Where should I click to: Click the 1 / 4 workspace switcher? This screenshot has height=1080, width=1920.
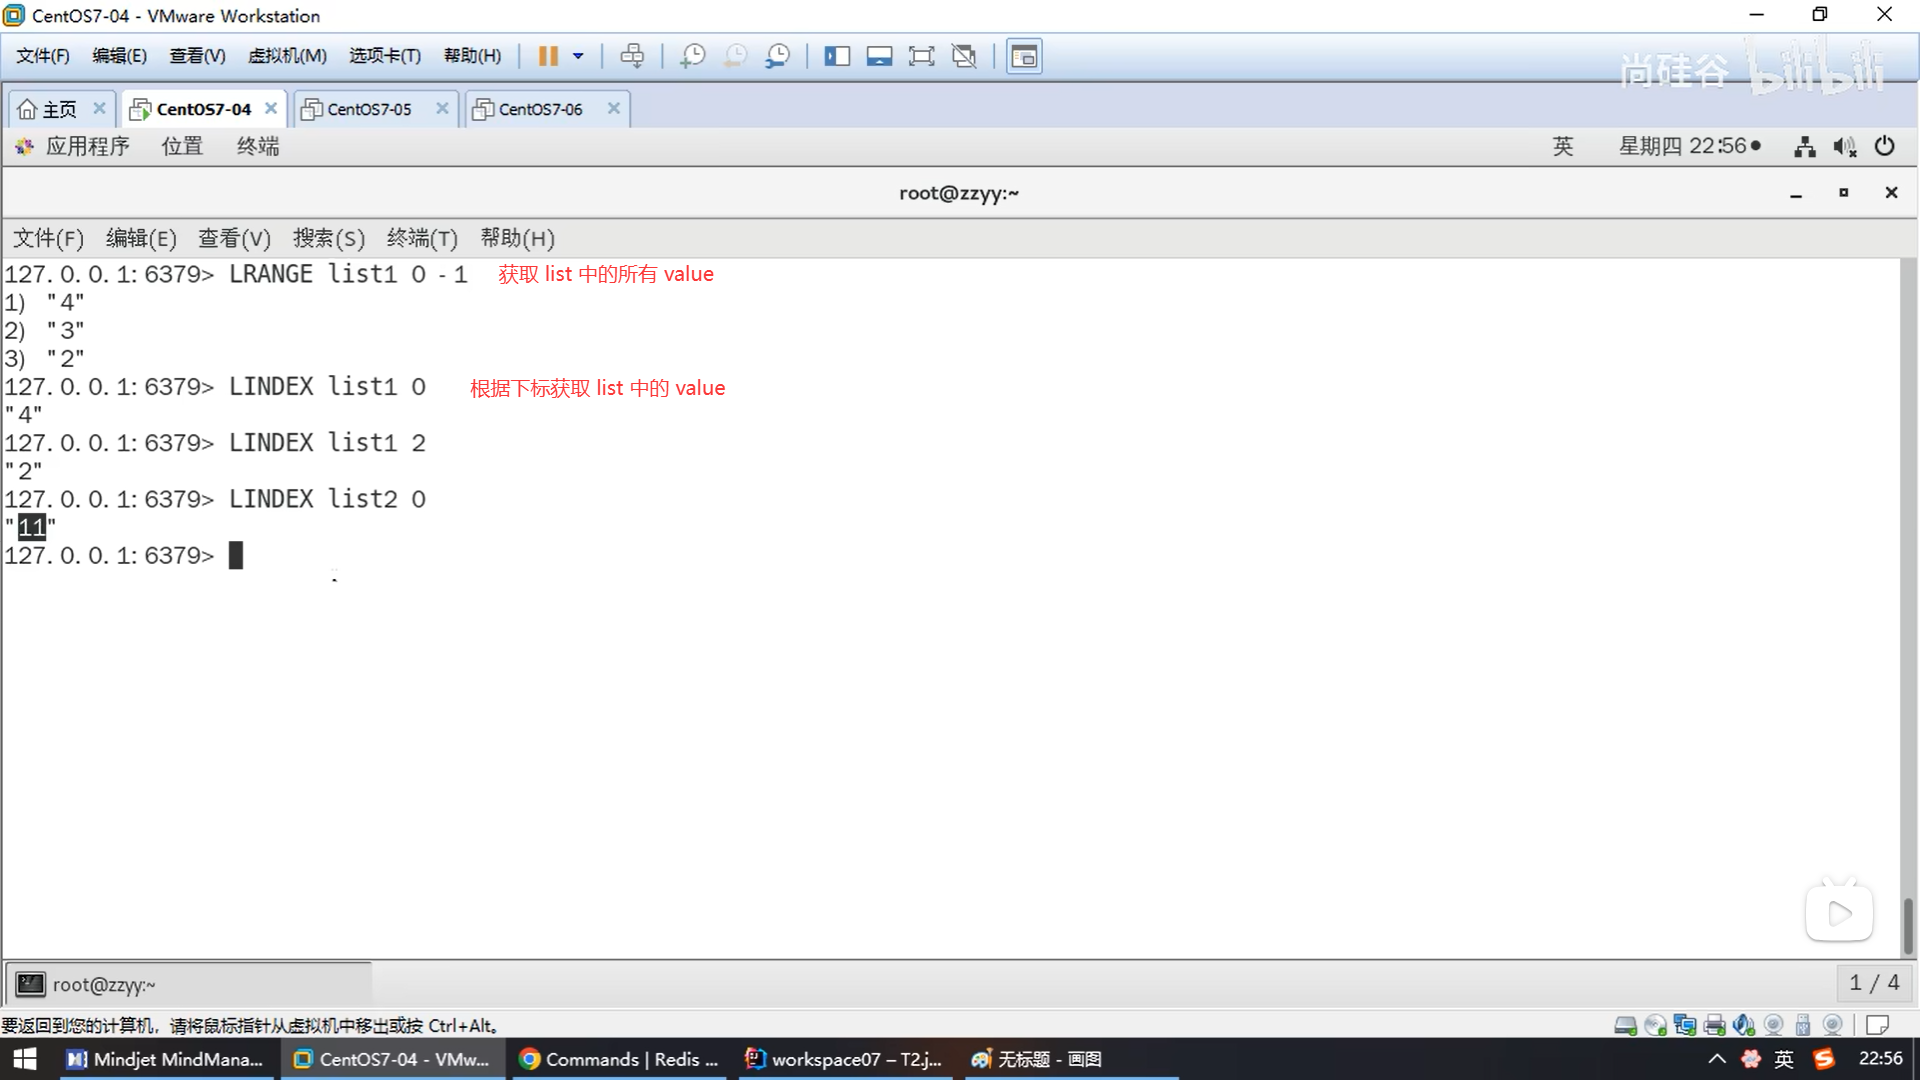pyautogui.click(x=1873, y=983)
